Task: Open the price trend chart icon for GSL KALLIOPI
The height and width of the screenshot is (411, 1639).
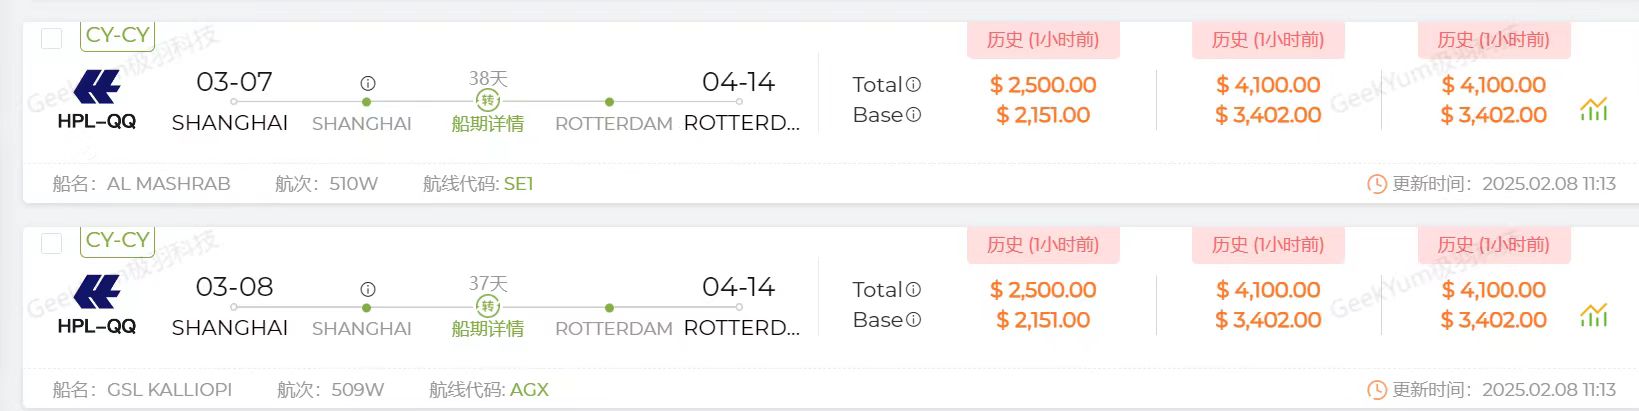Action: point(1593,315)
